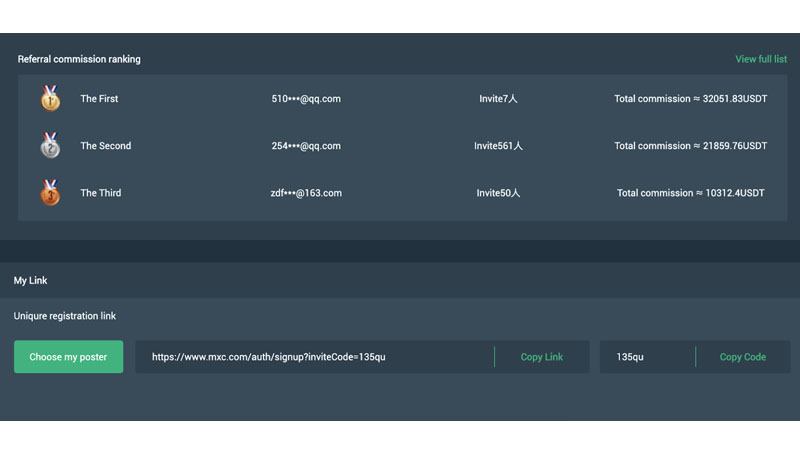Open the View full list link
The height and width of the screenshot is (452, 800).
coord(761,59)
